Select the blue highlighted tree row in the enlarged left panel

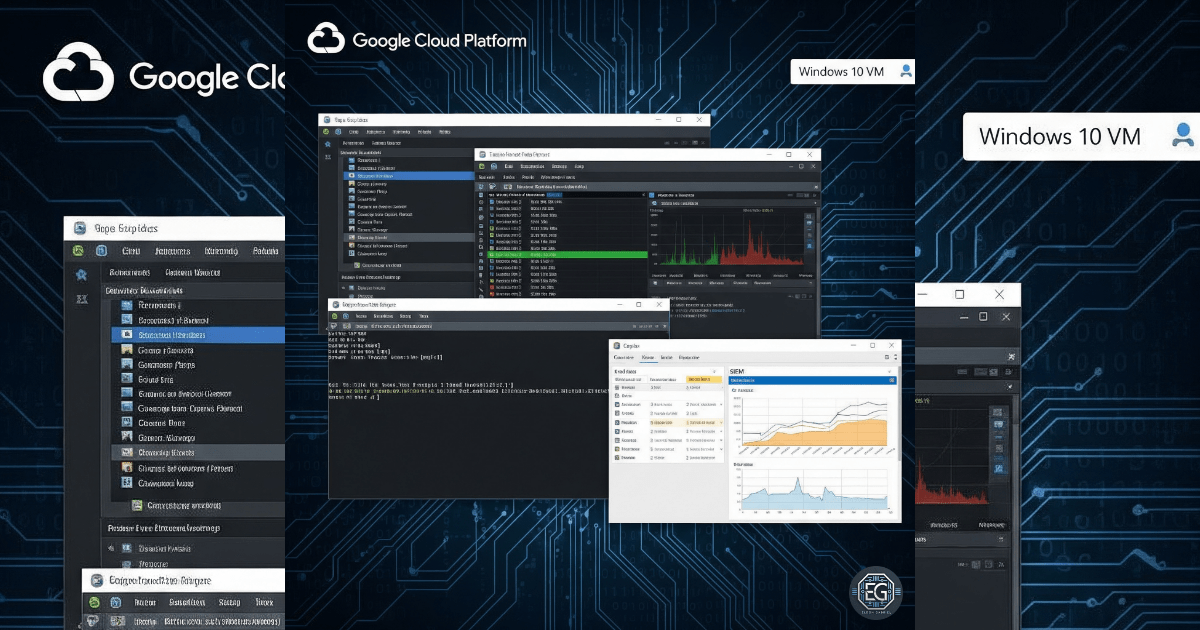point(198,335)
